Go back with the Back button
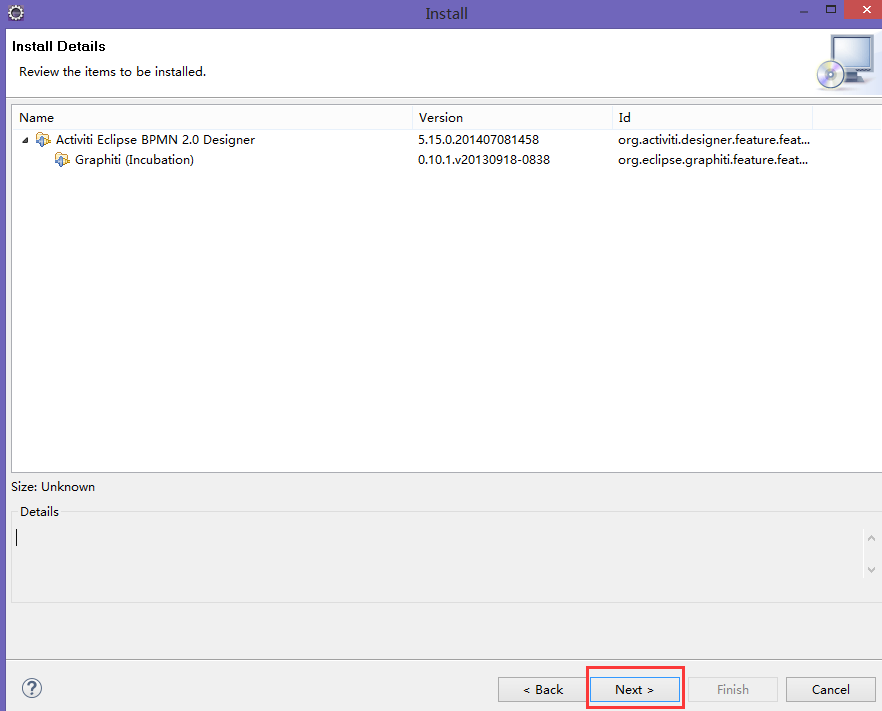Screen dimensions: 882x711 point(543,689)
